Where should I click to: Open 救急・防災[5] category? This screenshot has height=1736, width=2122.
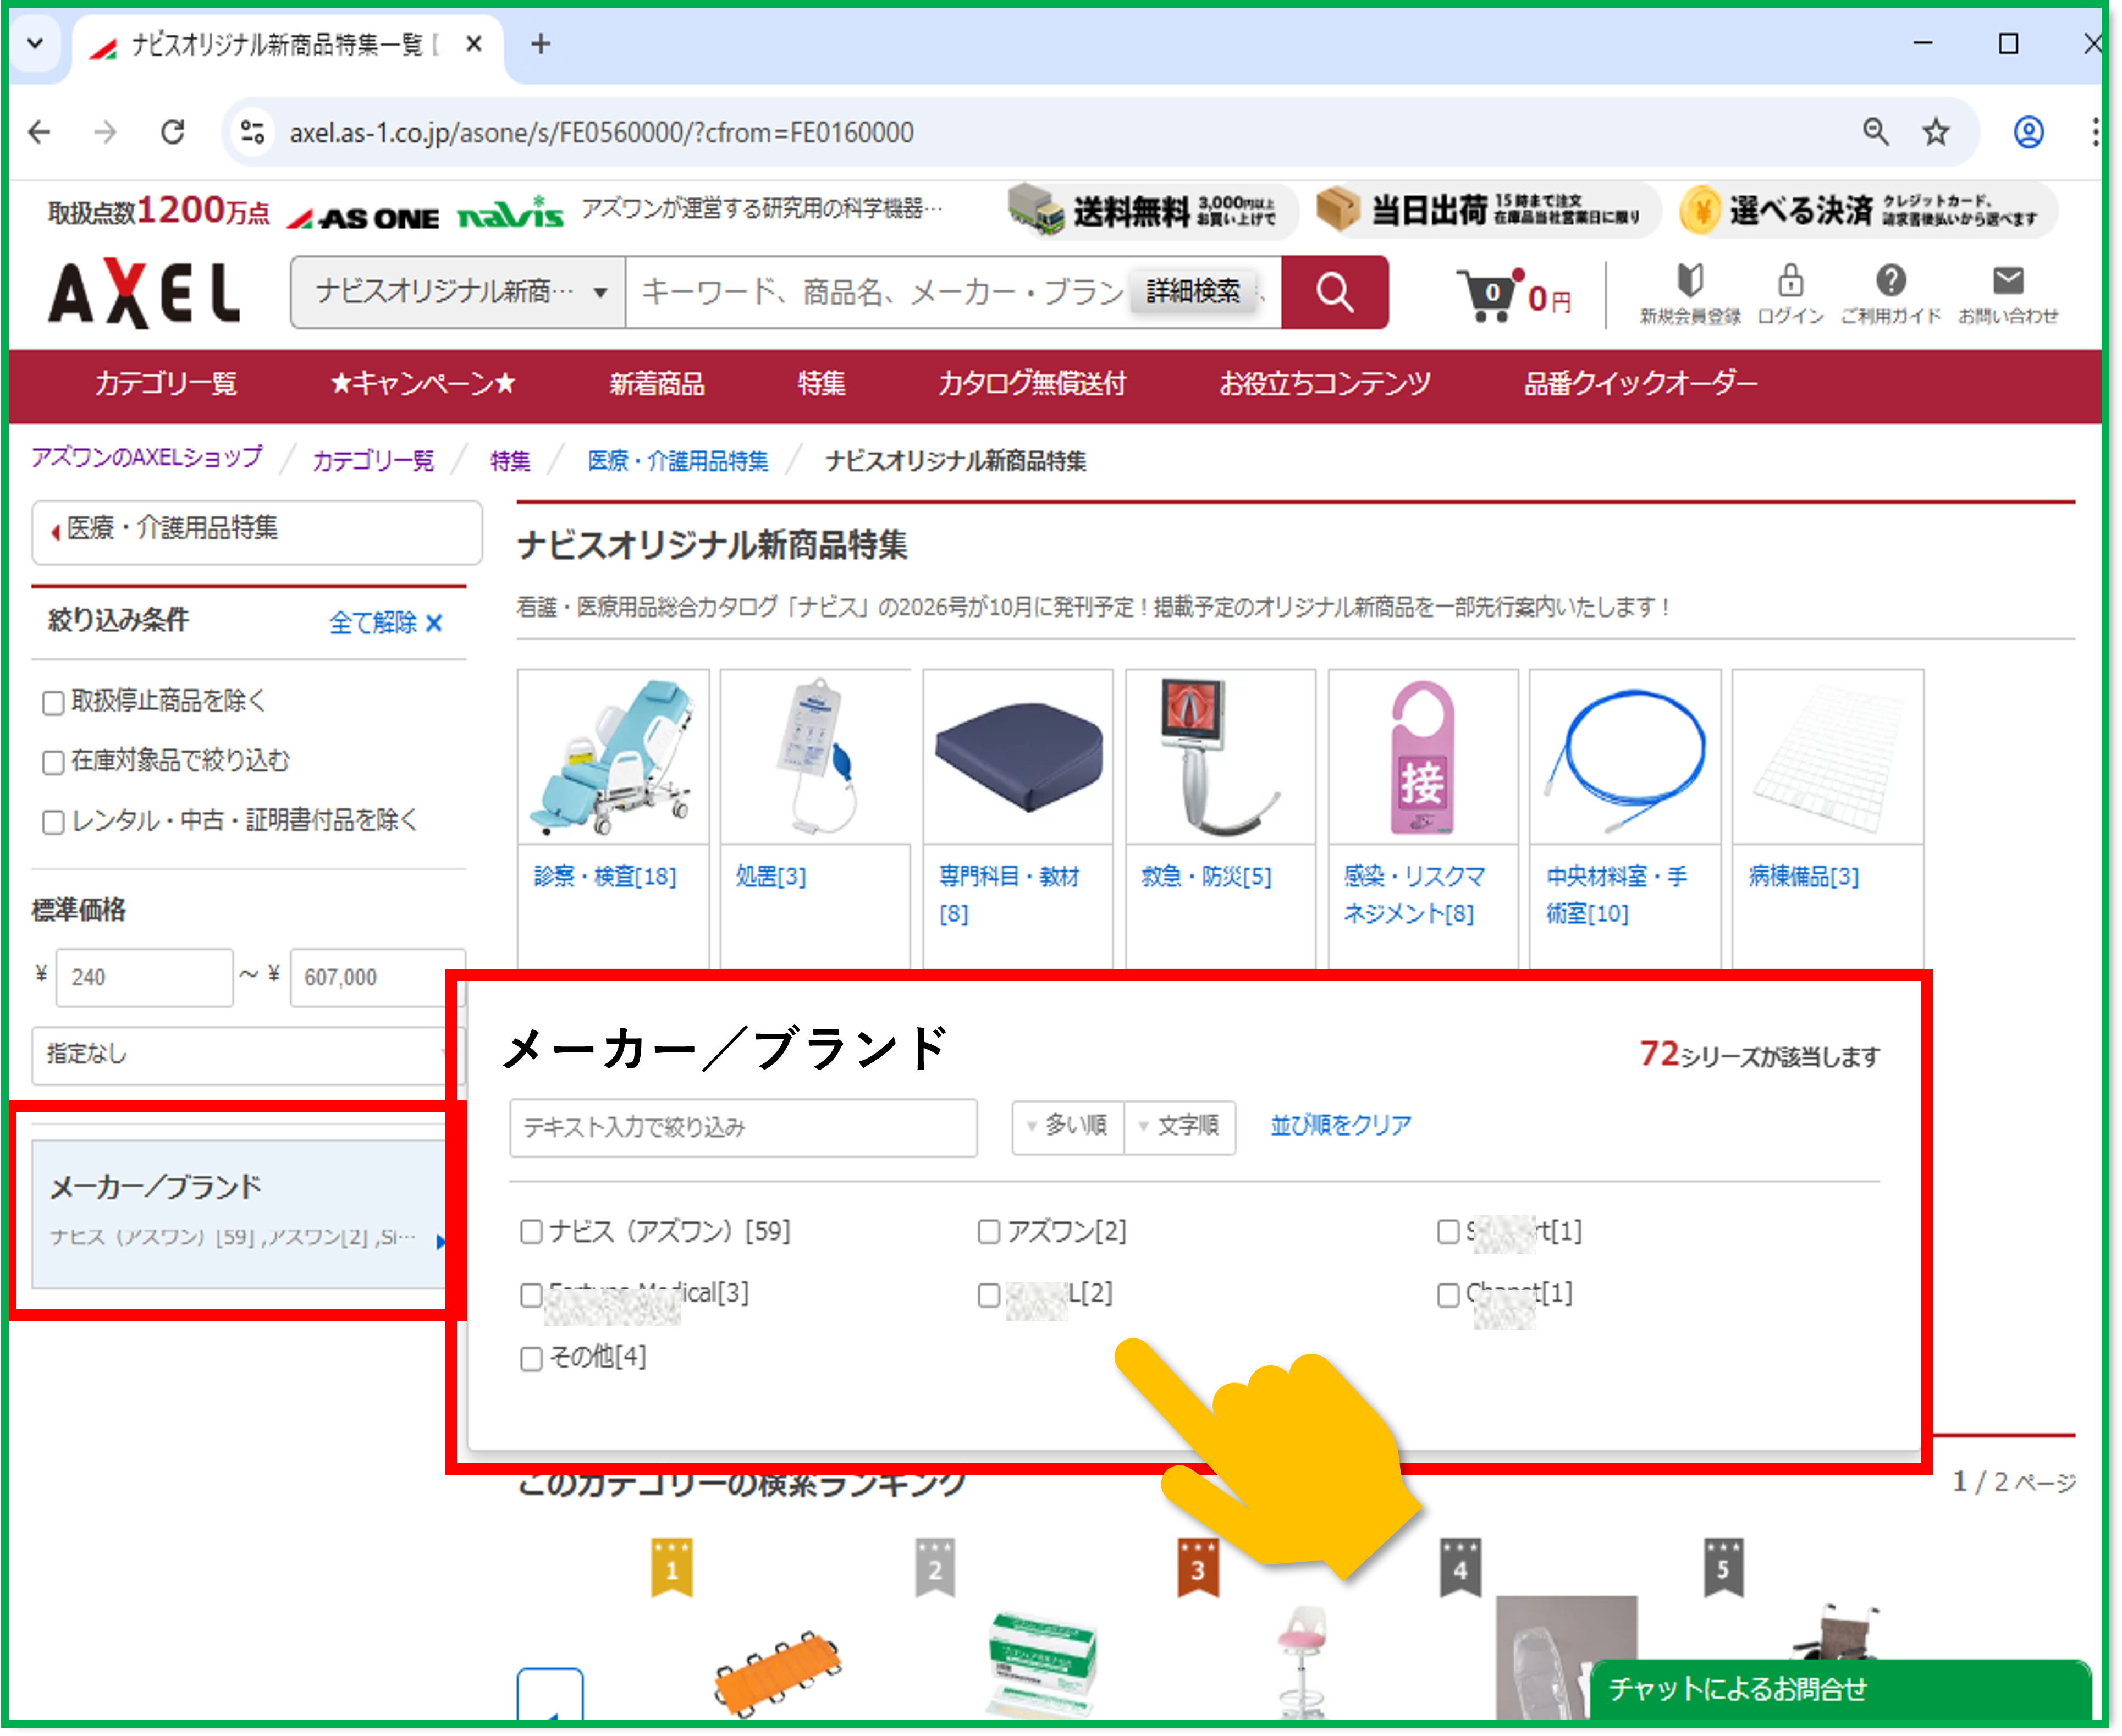click(x=1206, y=877)
